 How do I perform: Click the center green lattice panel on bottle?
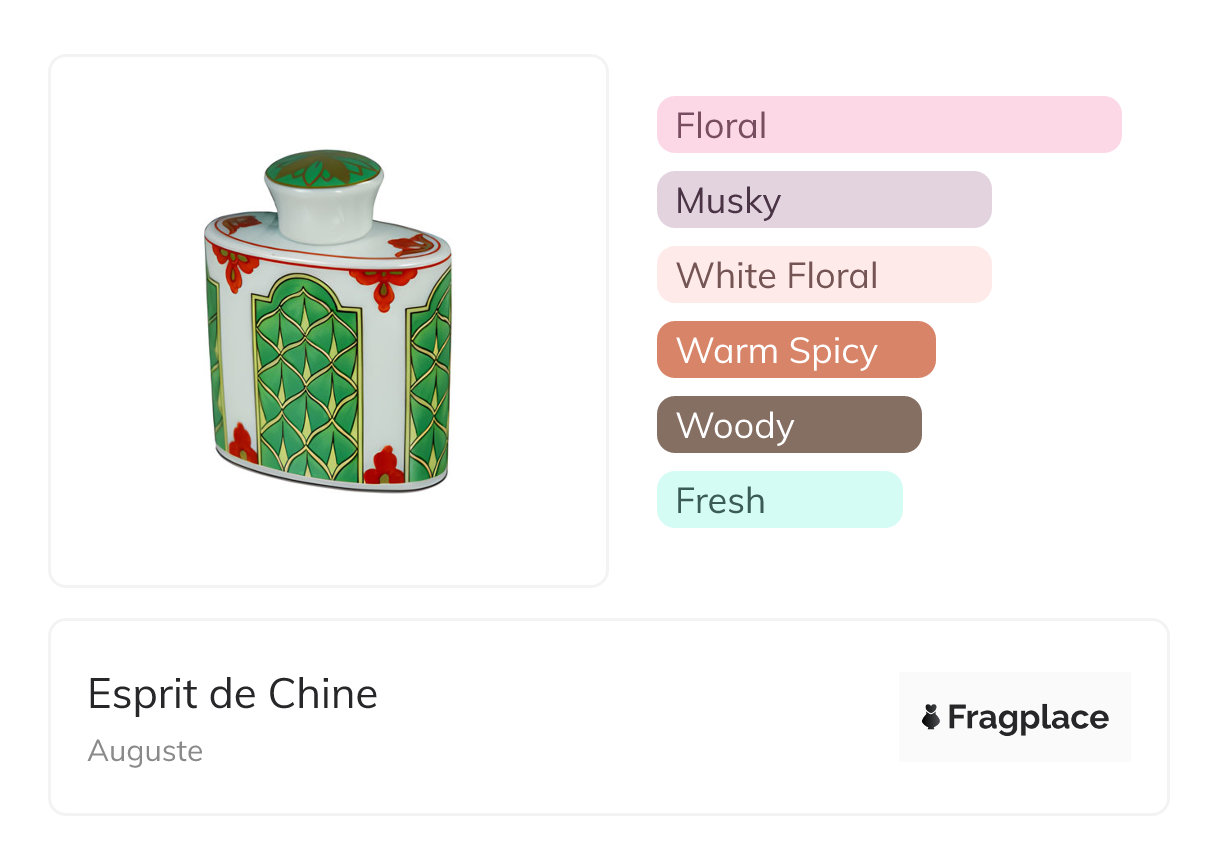[x=306, y=377]
